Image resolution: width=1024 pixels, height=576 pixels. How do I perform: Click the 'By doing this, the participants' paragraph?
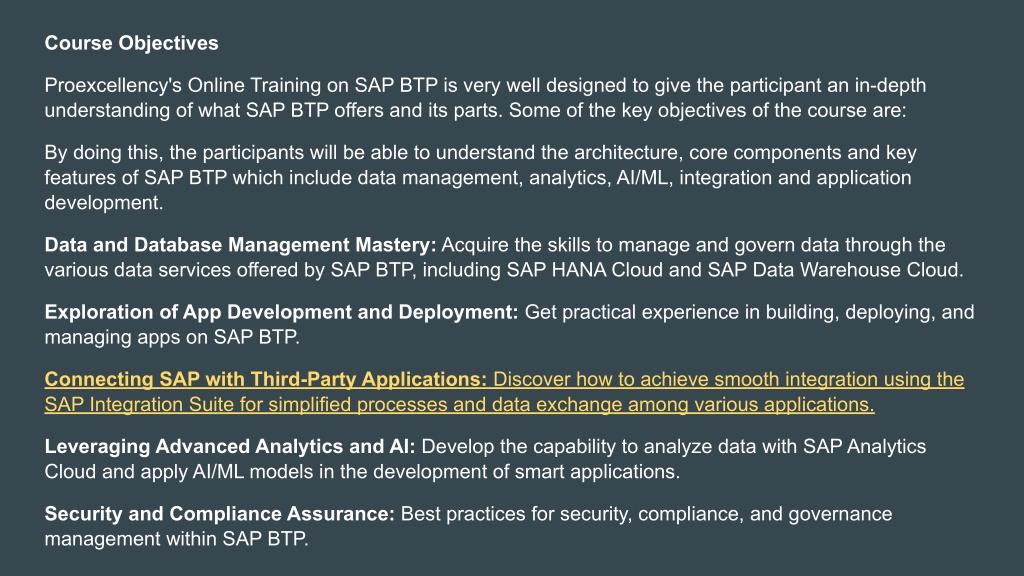click(x=480, y=178)
